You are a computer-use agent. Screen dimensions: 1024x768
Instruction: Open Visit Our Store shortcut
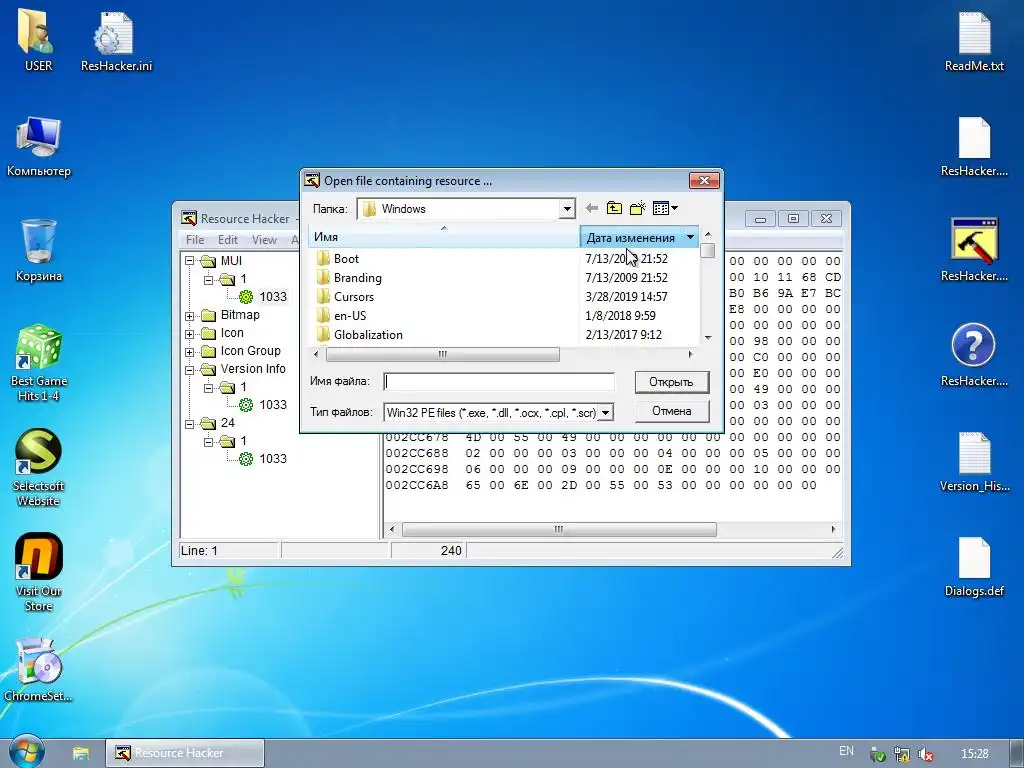[39, 572]
